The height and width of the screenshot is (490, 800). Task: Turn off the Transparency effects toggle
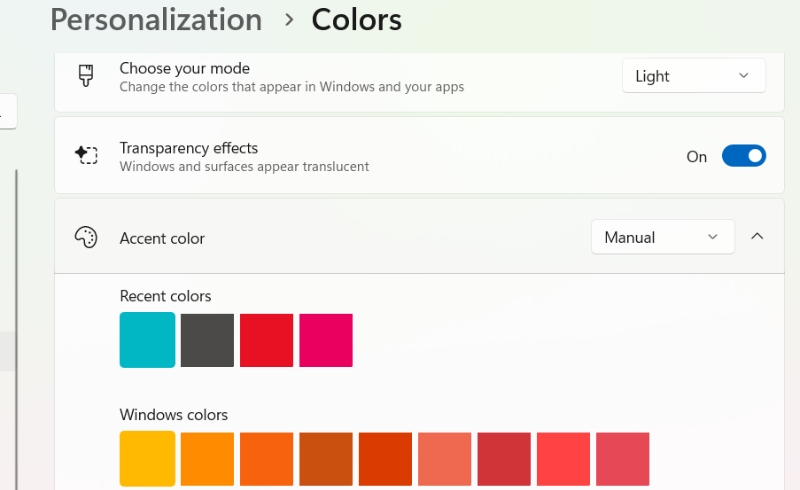pos(743,156)
